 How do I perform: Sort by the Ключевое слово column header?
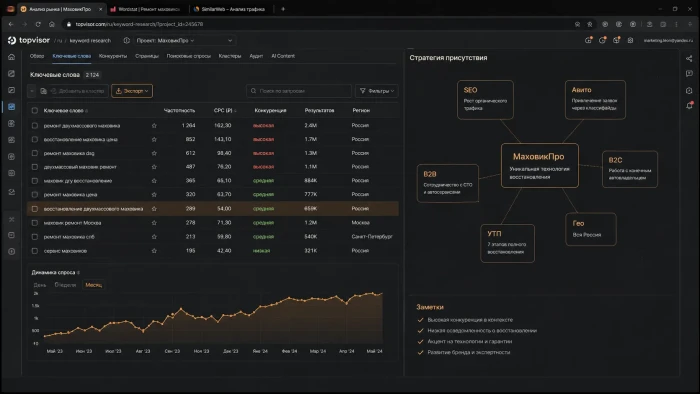66,110
